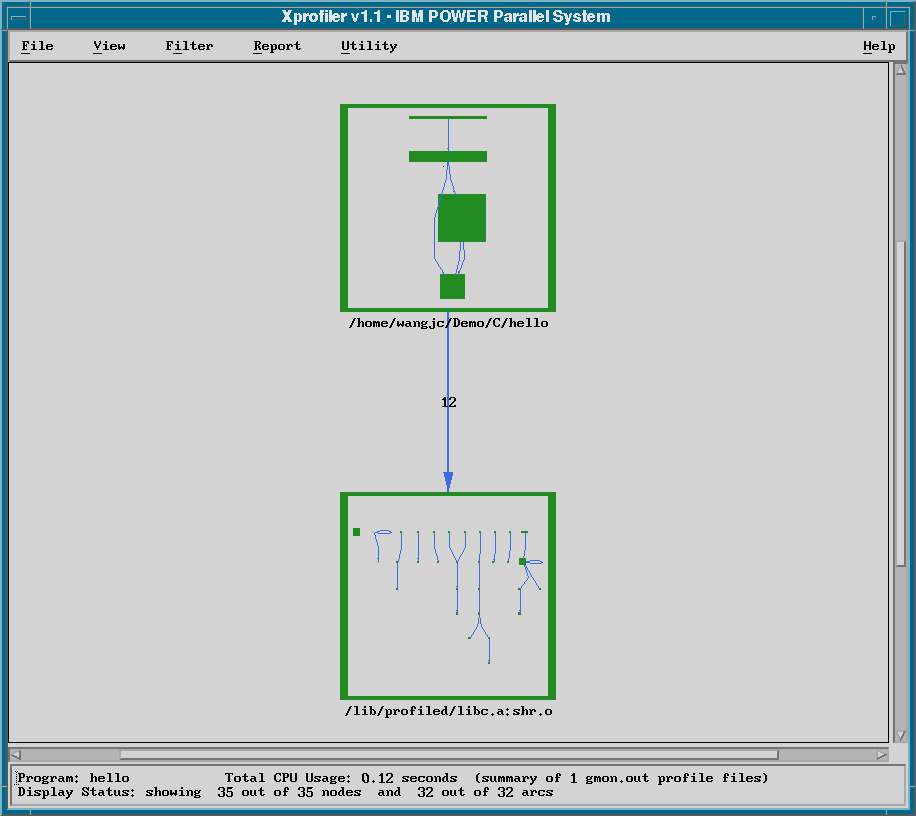Open the window menu button in title bar

[x=19, y=17]
